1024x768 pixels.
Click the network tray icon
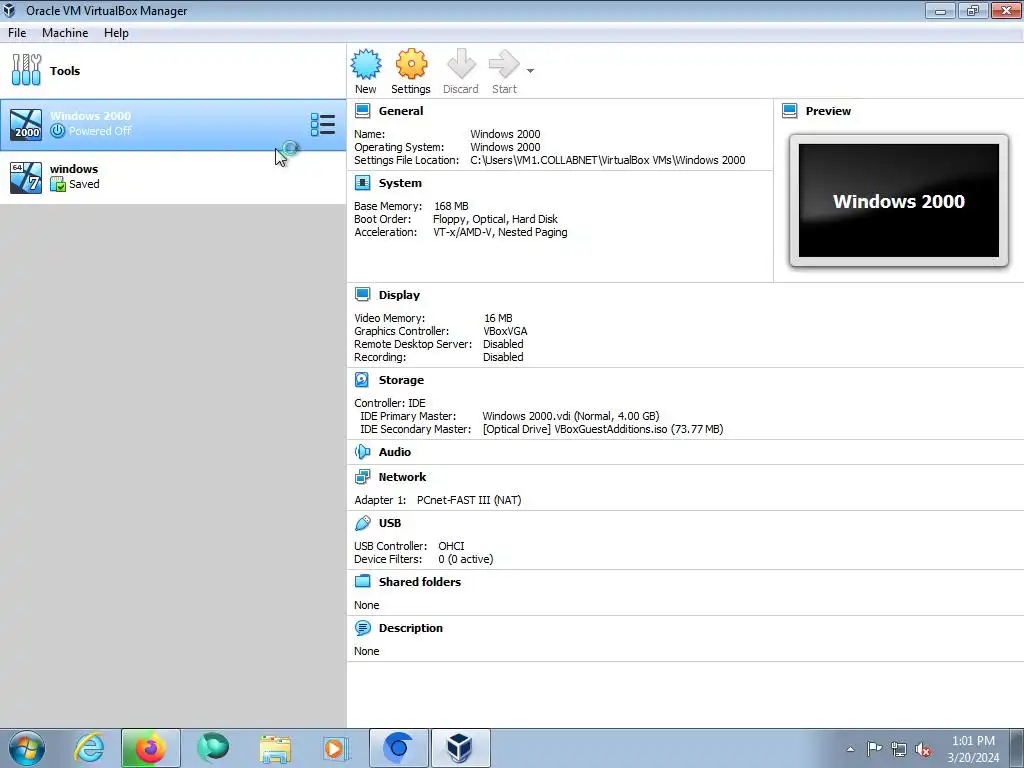899,749
